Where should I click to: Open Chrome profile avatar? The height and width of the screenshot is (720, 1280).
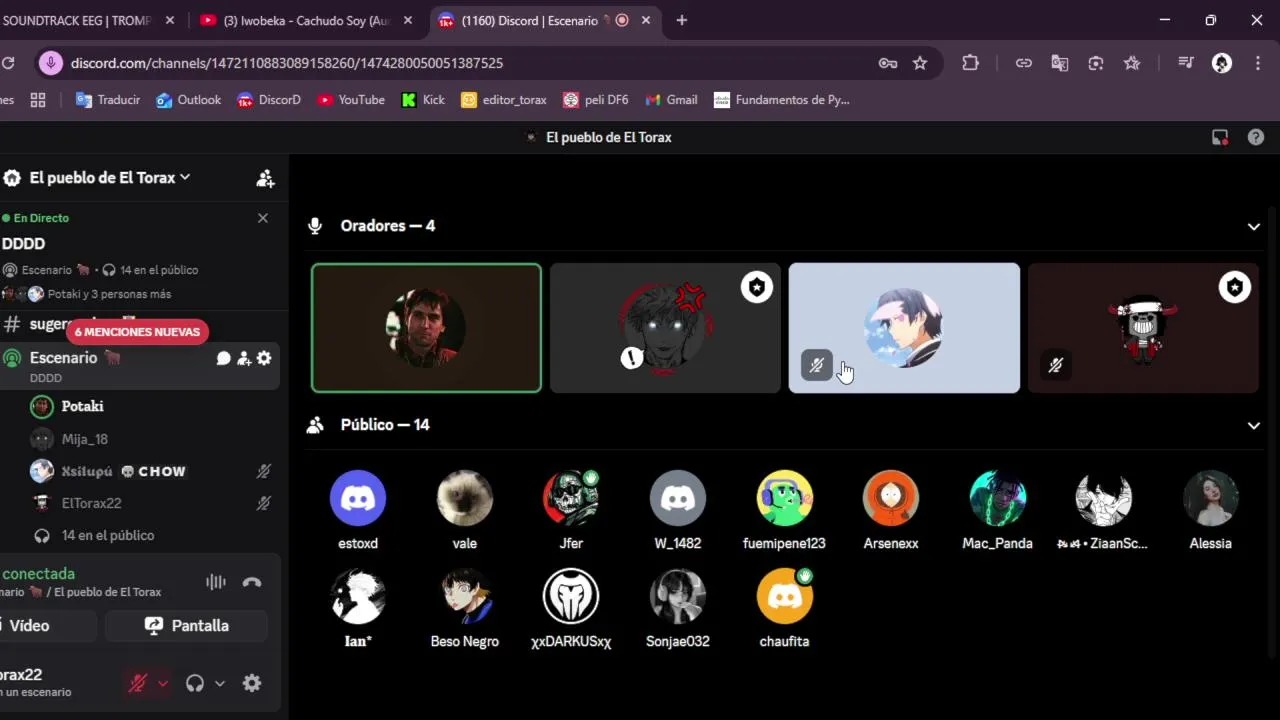[1222, 63]
